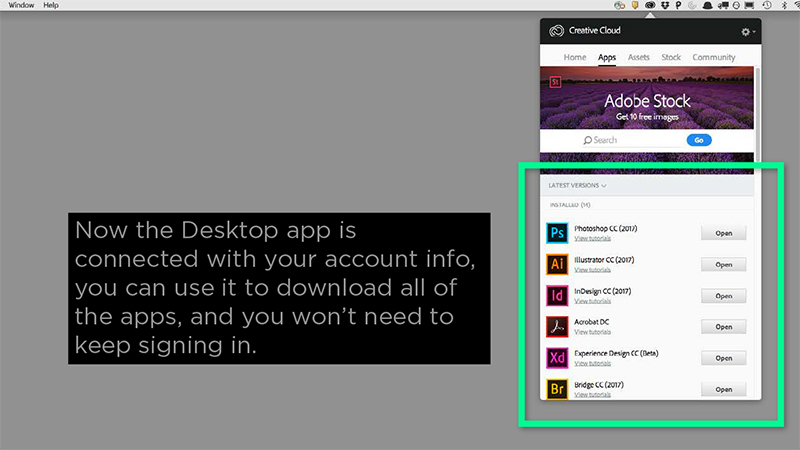800x450 pixels.
Task: Expand the Latest Versions dropdown
Action: pos(577,185)
